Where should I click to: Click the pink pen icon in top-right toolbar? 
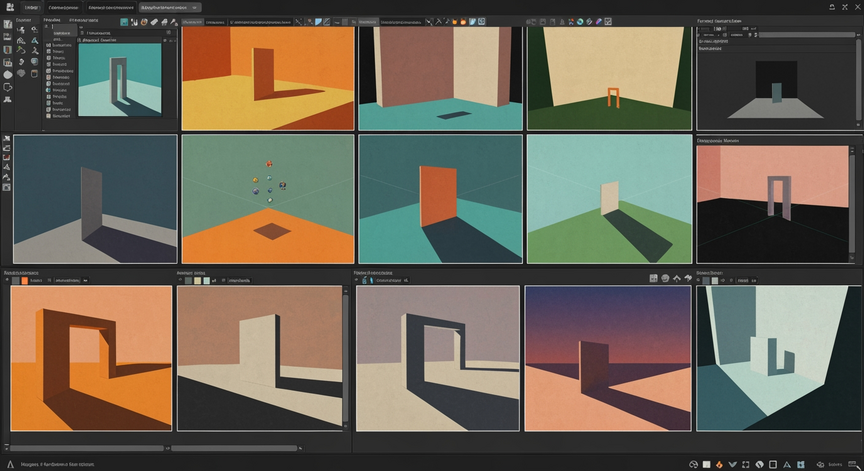click(598, 21)
